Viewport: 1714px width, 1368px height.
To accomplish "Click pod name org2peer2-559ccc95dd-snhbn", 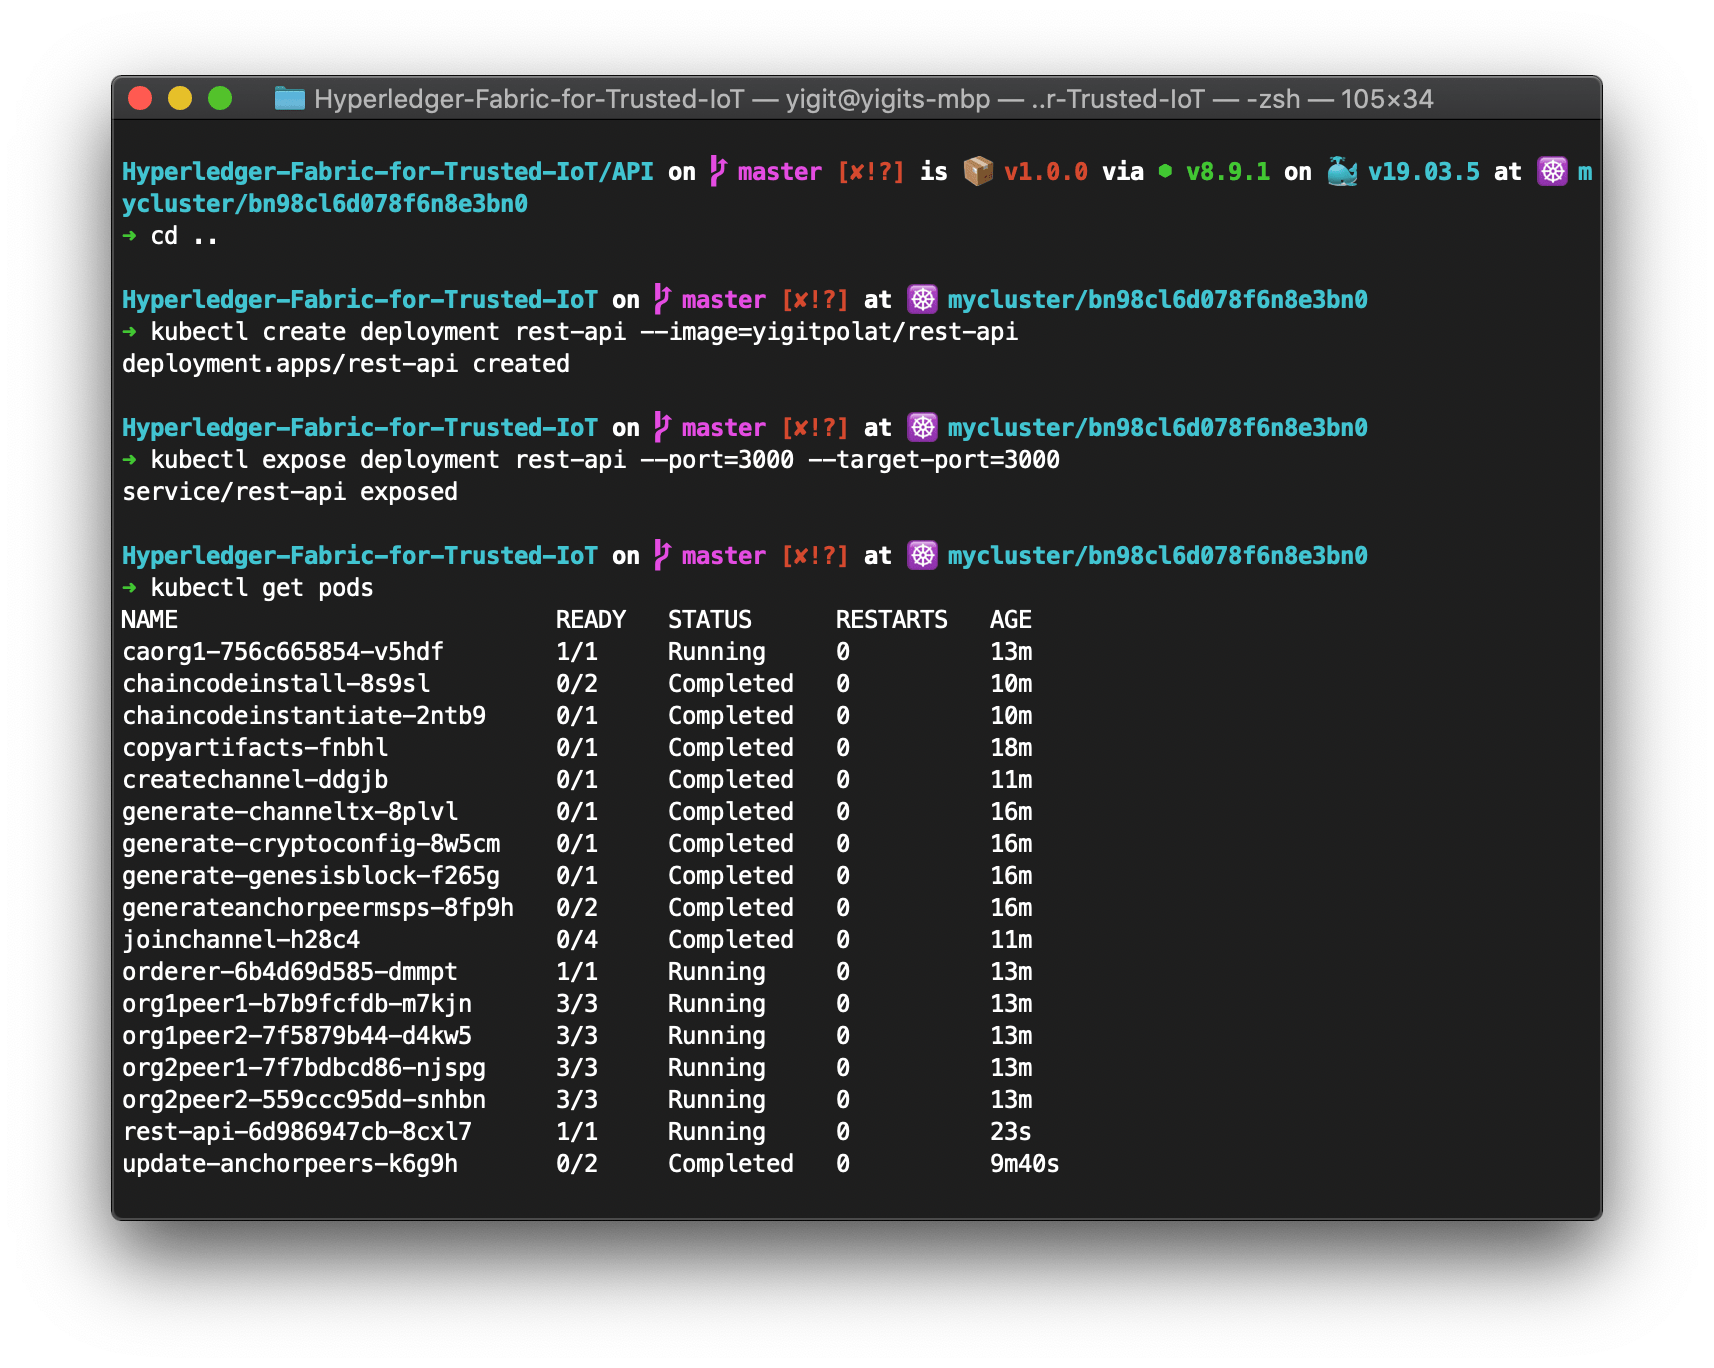I will tap(304, 1100).
